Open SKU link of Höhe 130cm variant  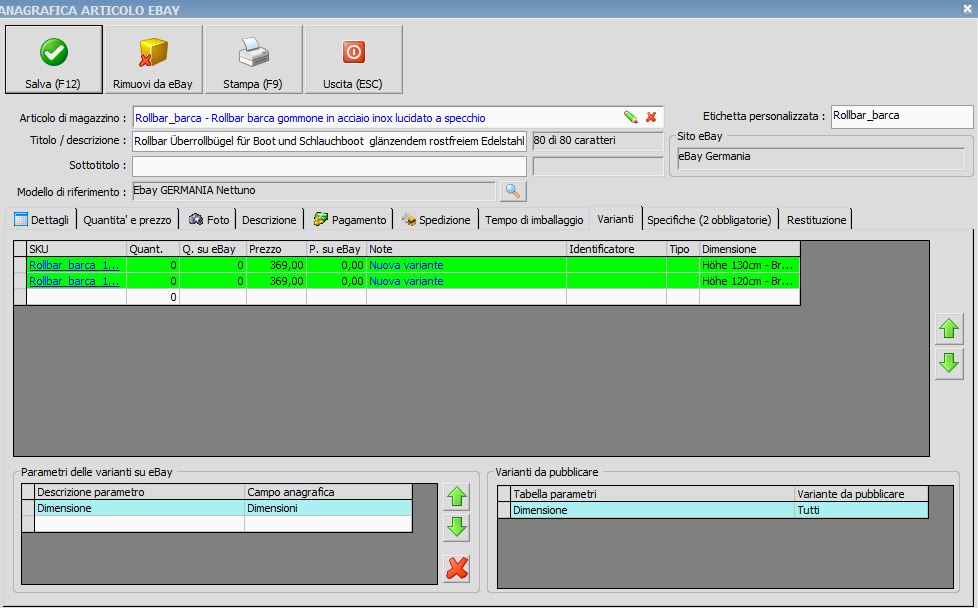pos(74,265)
